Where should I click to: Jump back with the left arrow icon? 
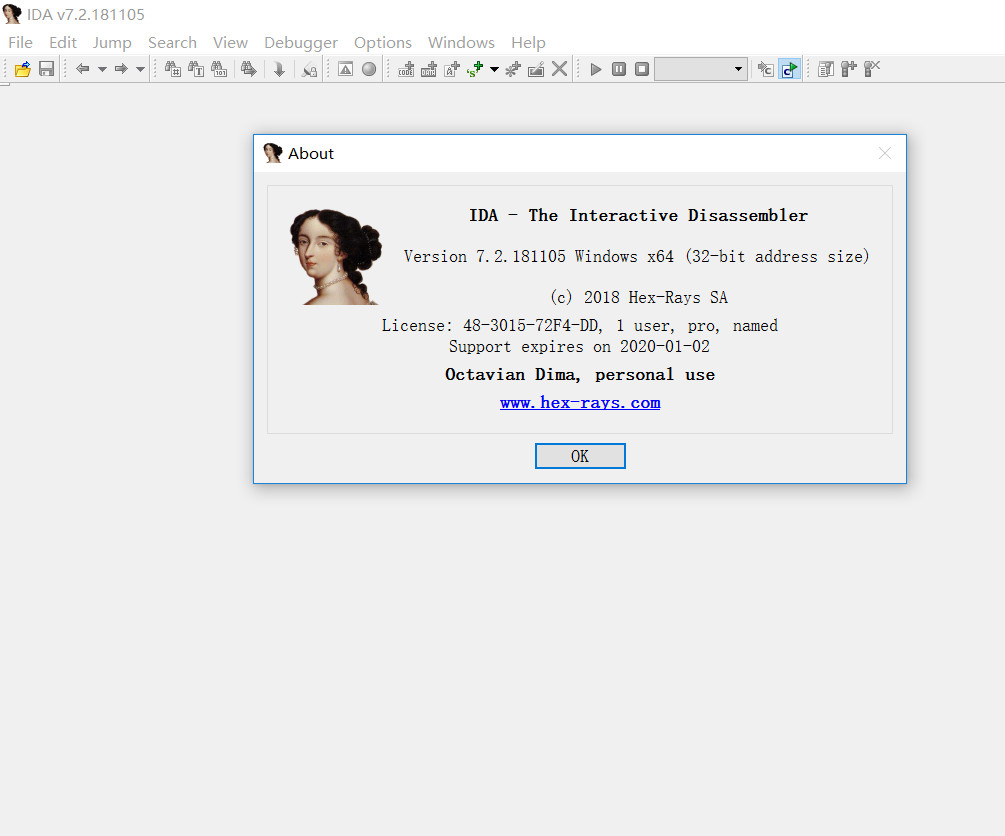(x=83, y=69)
